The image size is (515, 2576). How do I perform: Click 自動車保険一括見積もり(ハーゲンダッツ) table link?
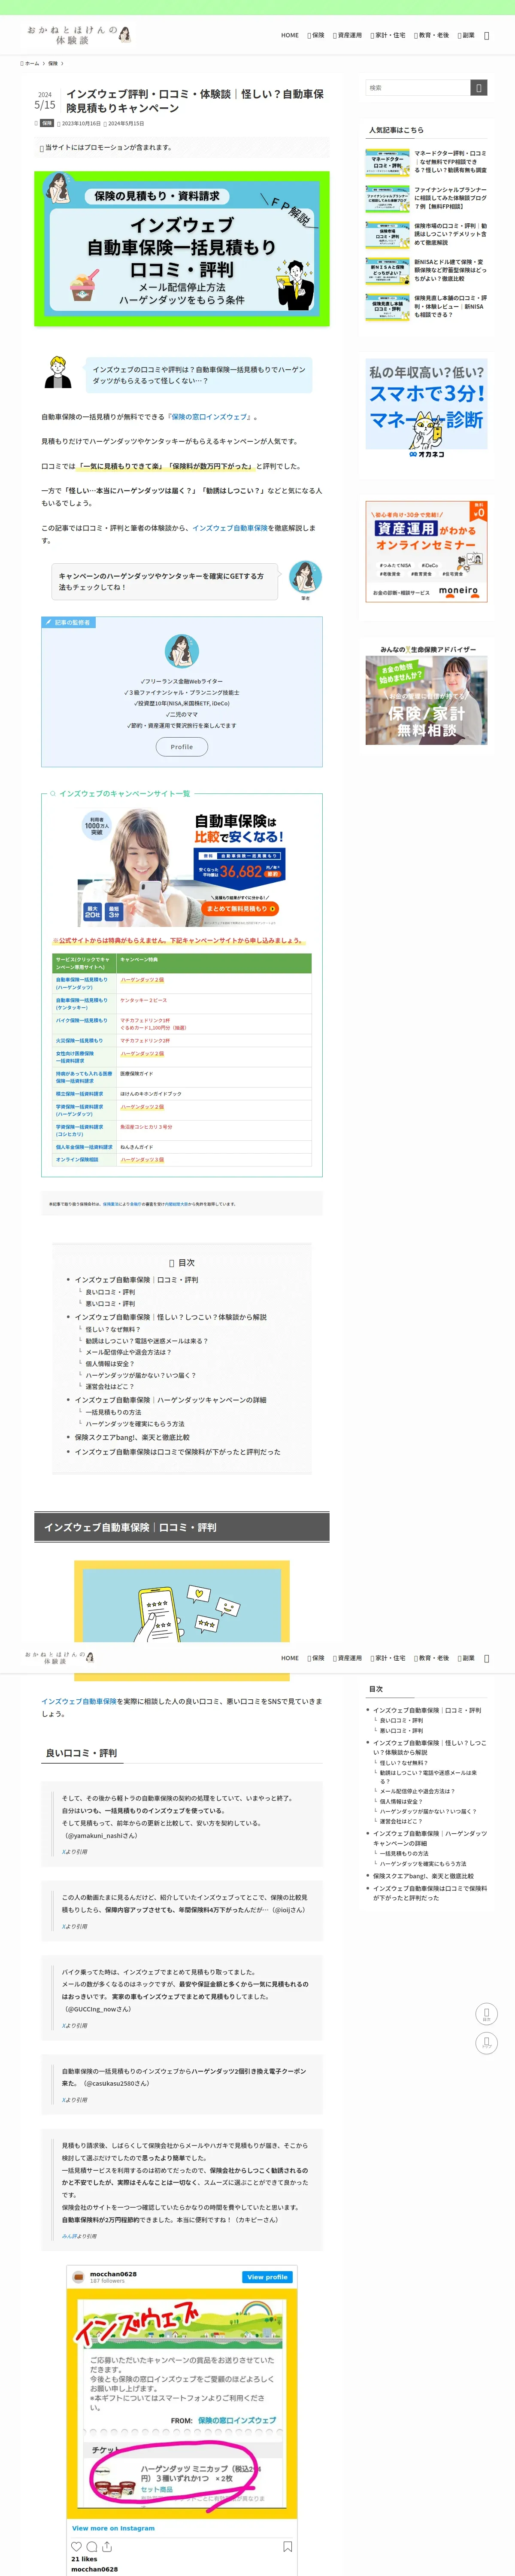pos(82,983)
